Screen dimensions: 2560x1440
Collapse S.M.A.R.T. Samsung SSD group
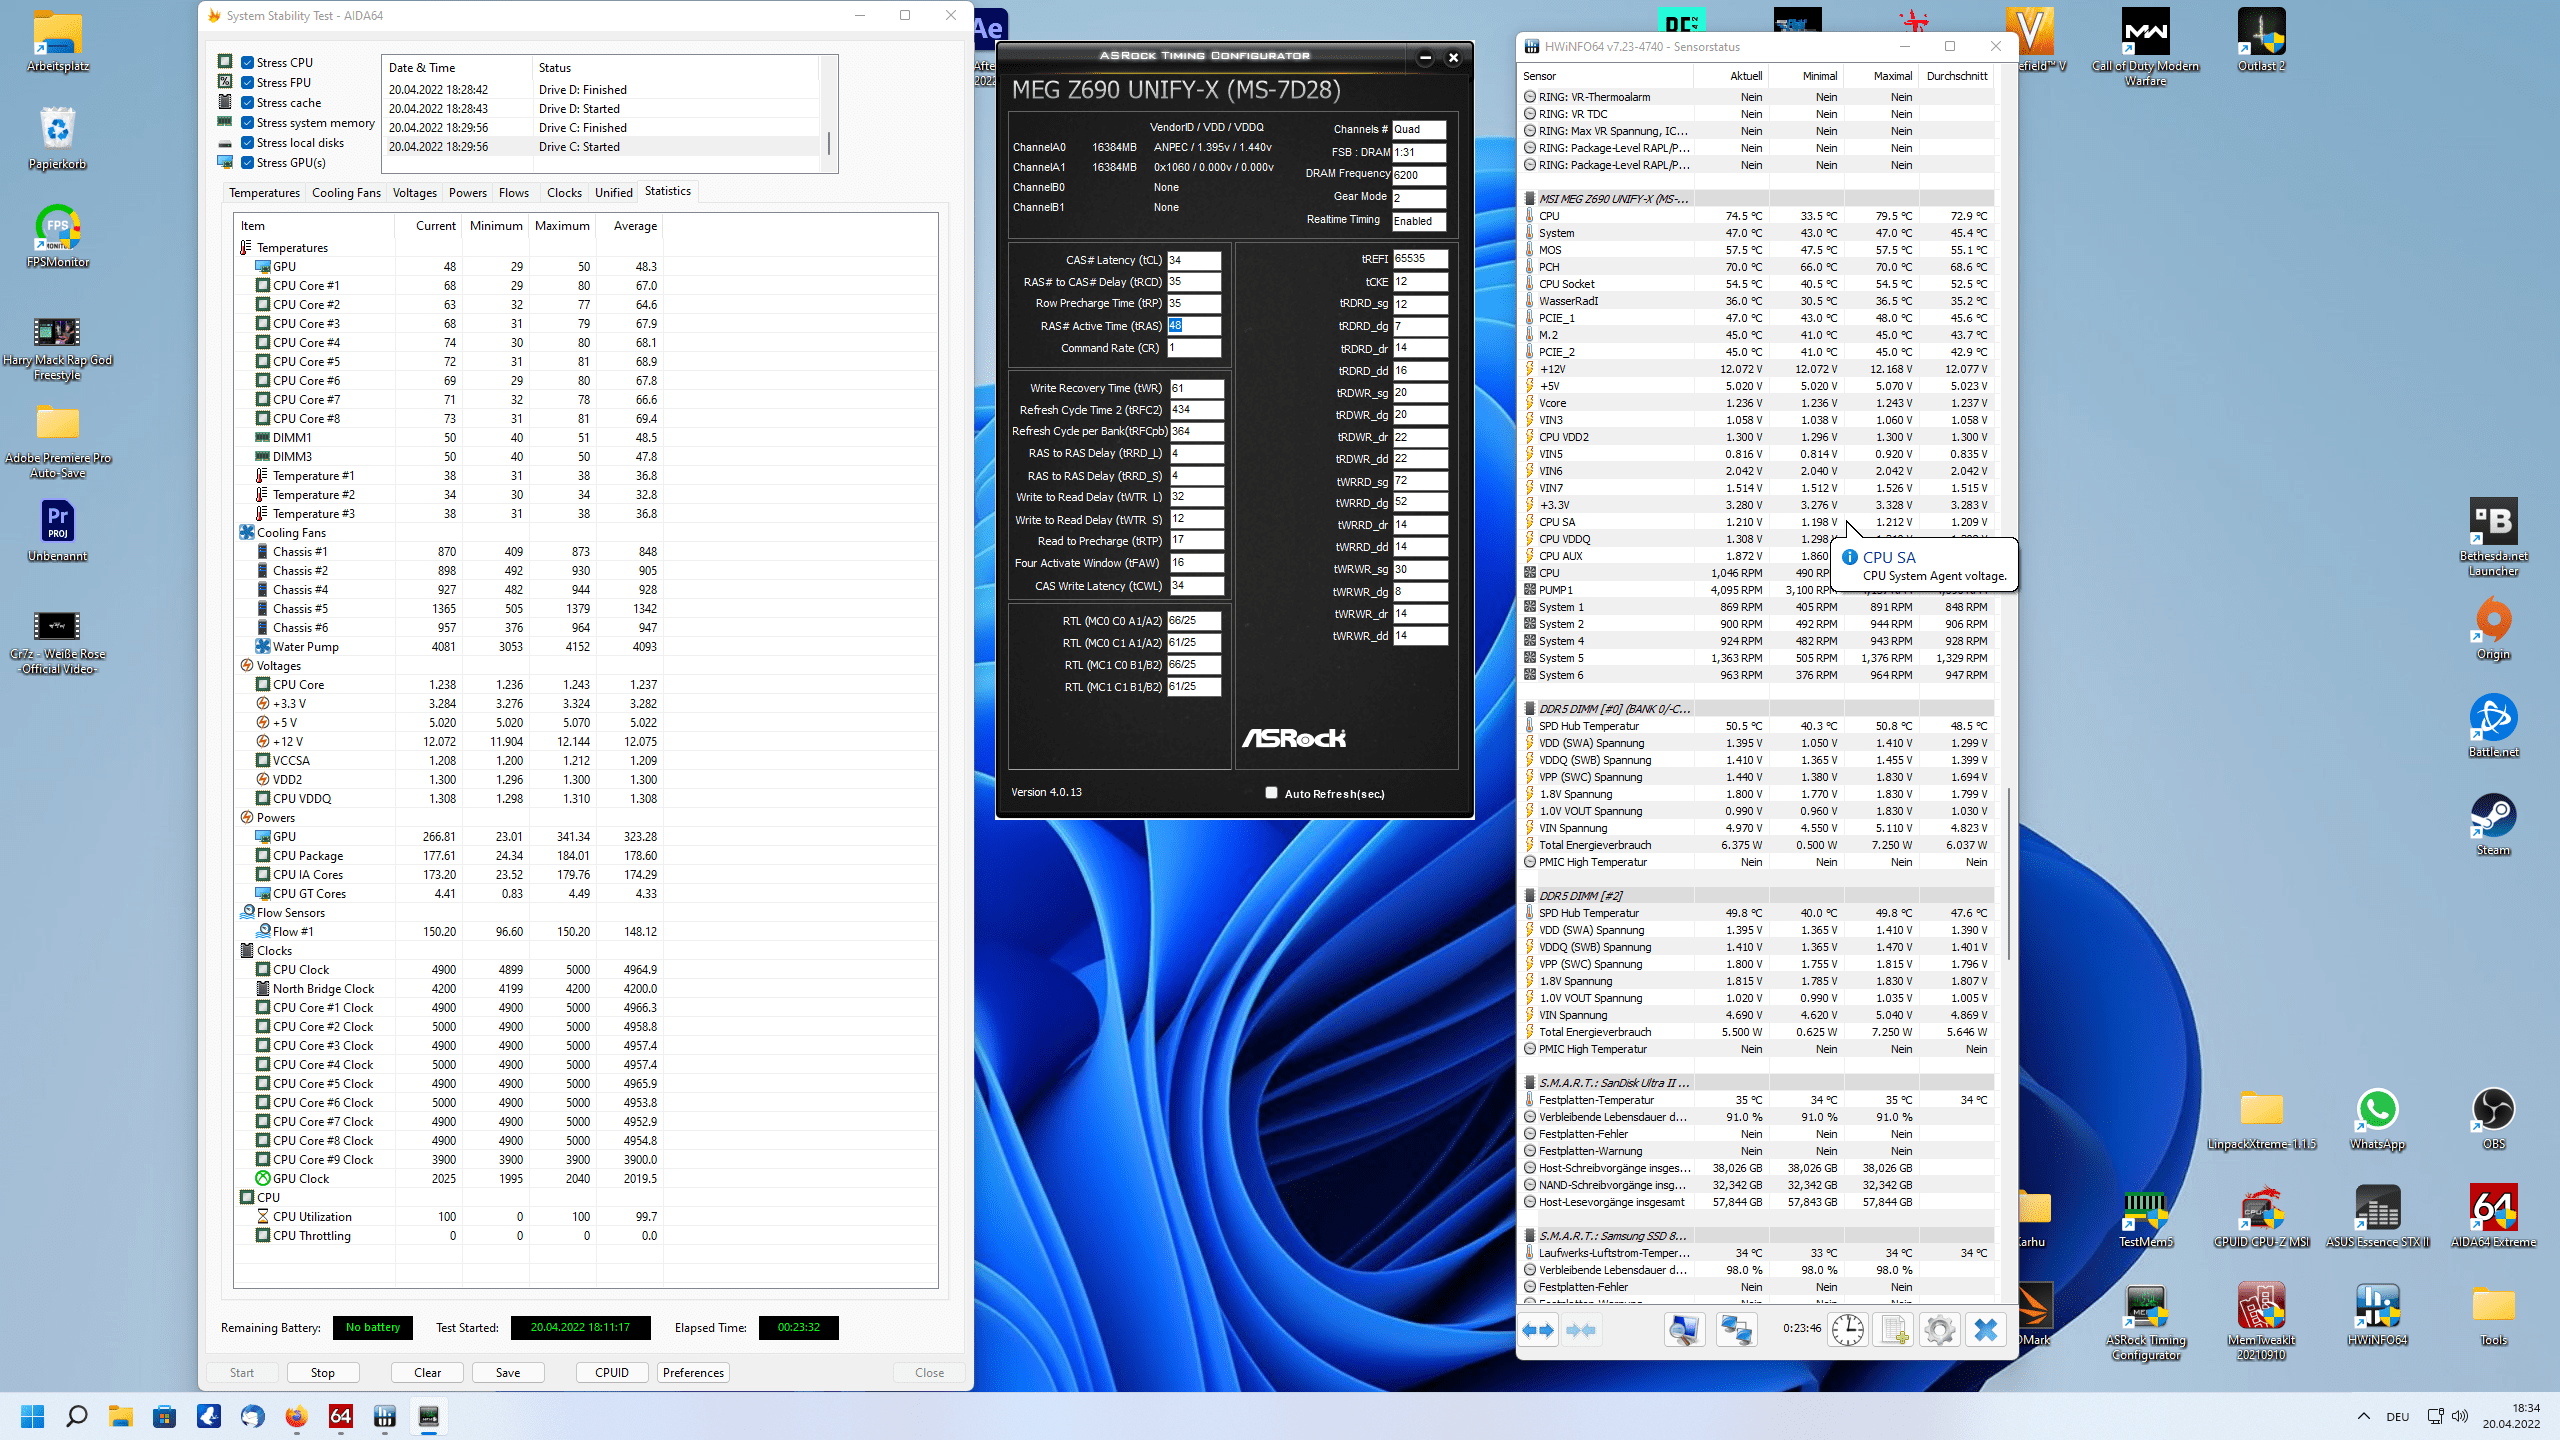pyautogui.click(x=1530, y=1236)
